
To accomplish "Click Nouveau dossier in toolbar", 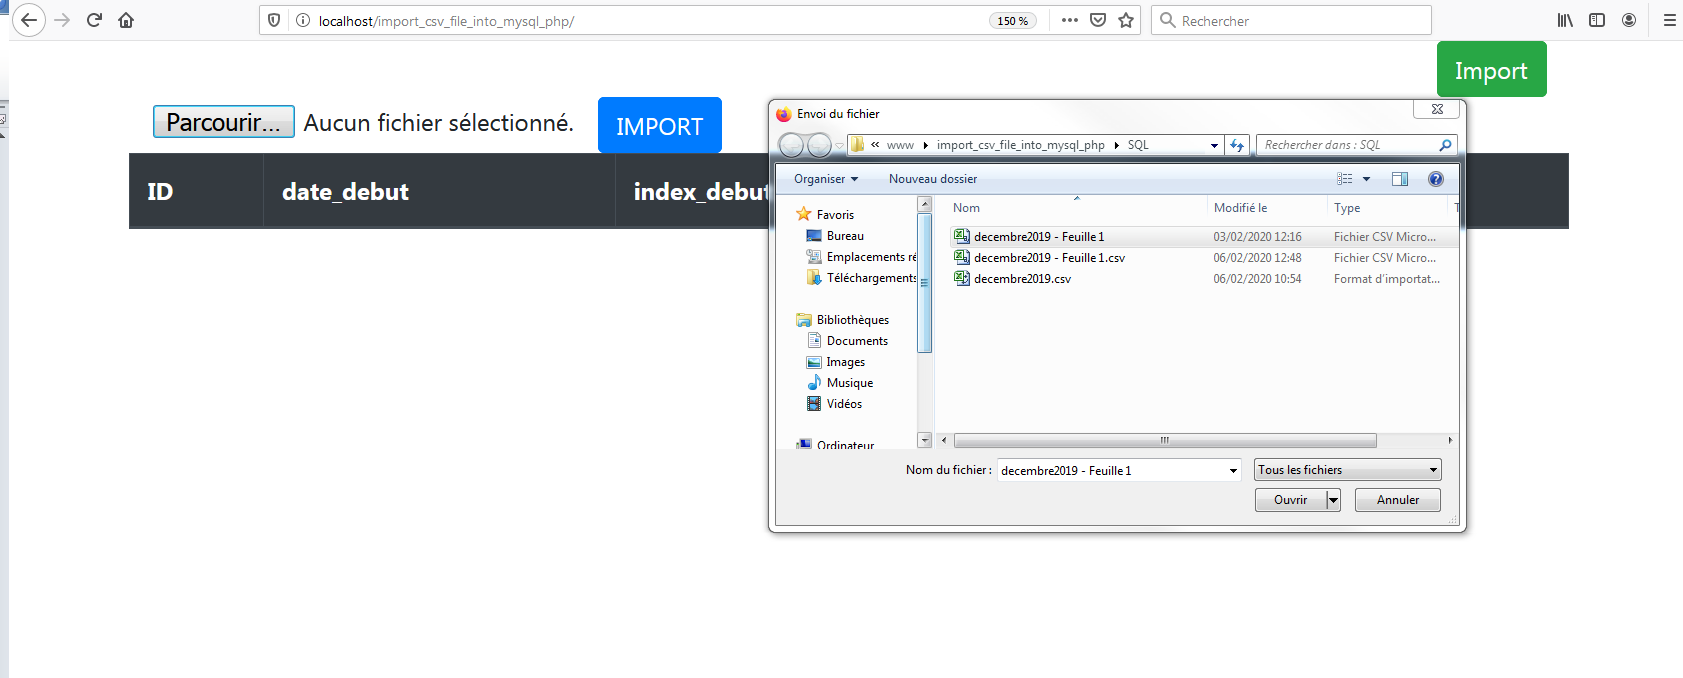I will [932, 179].
